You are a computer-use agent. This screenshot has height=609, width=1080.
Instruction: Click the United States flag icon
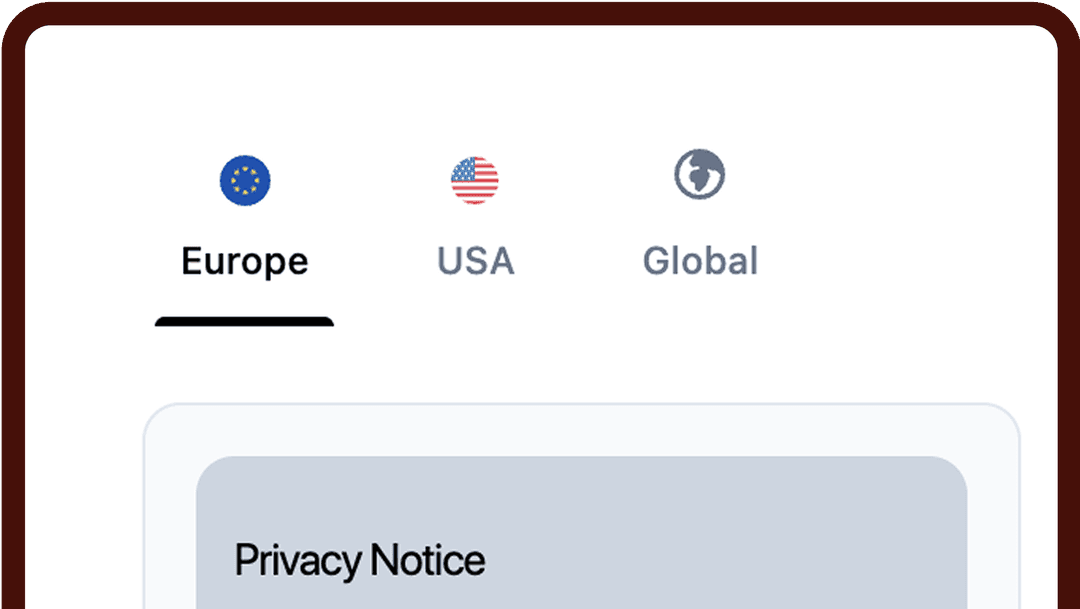click(475, 180)
